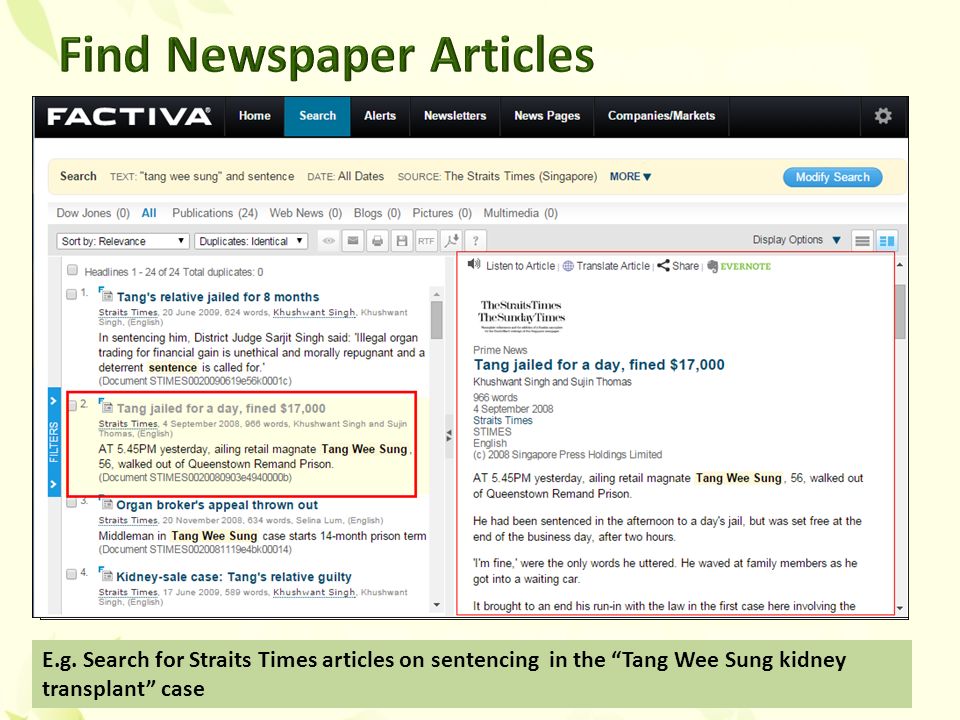Click the Listen to Article speaker icon
Screen dimensions: 960x720
pos(474,264)
